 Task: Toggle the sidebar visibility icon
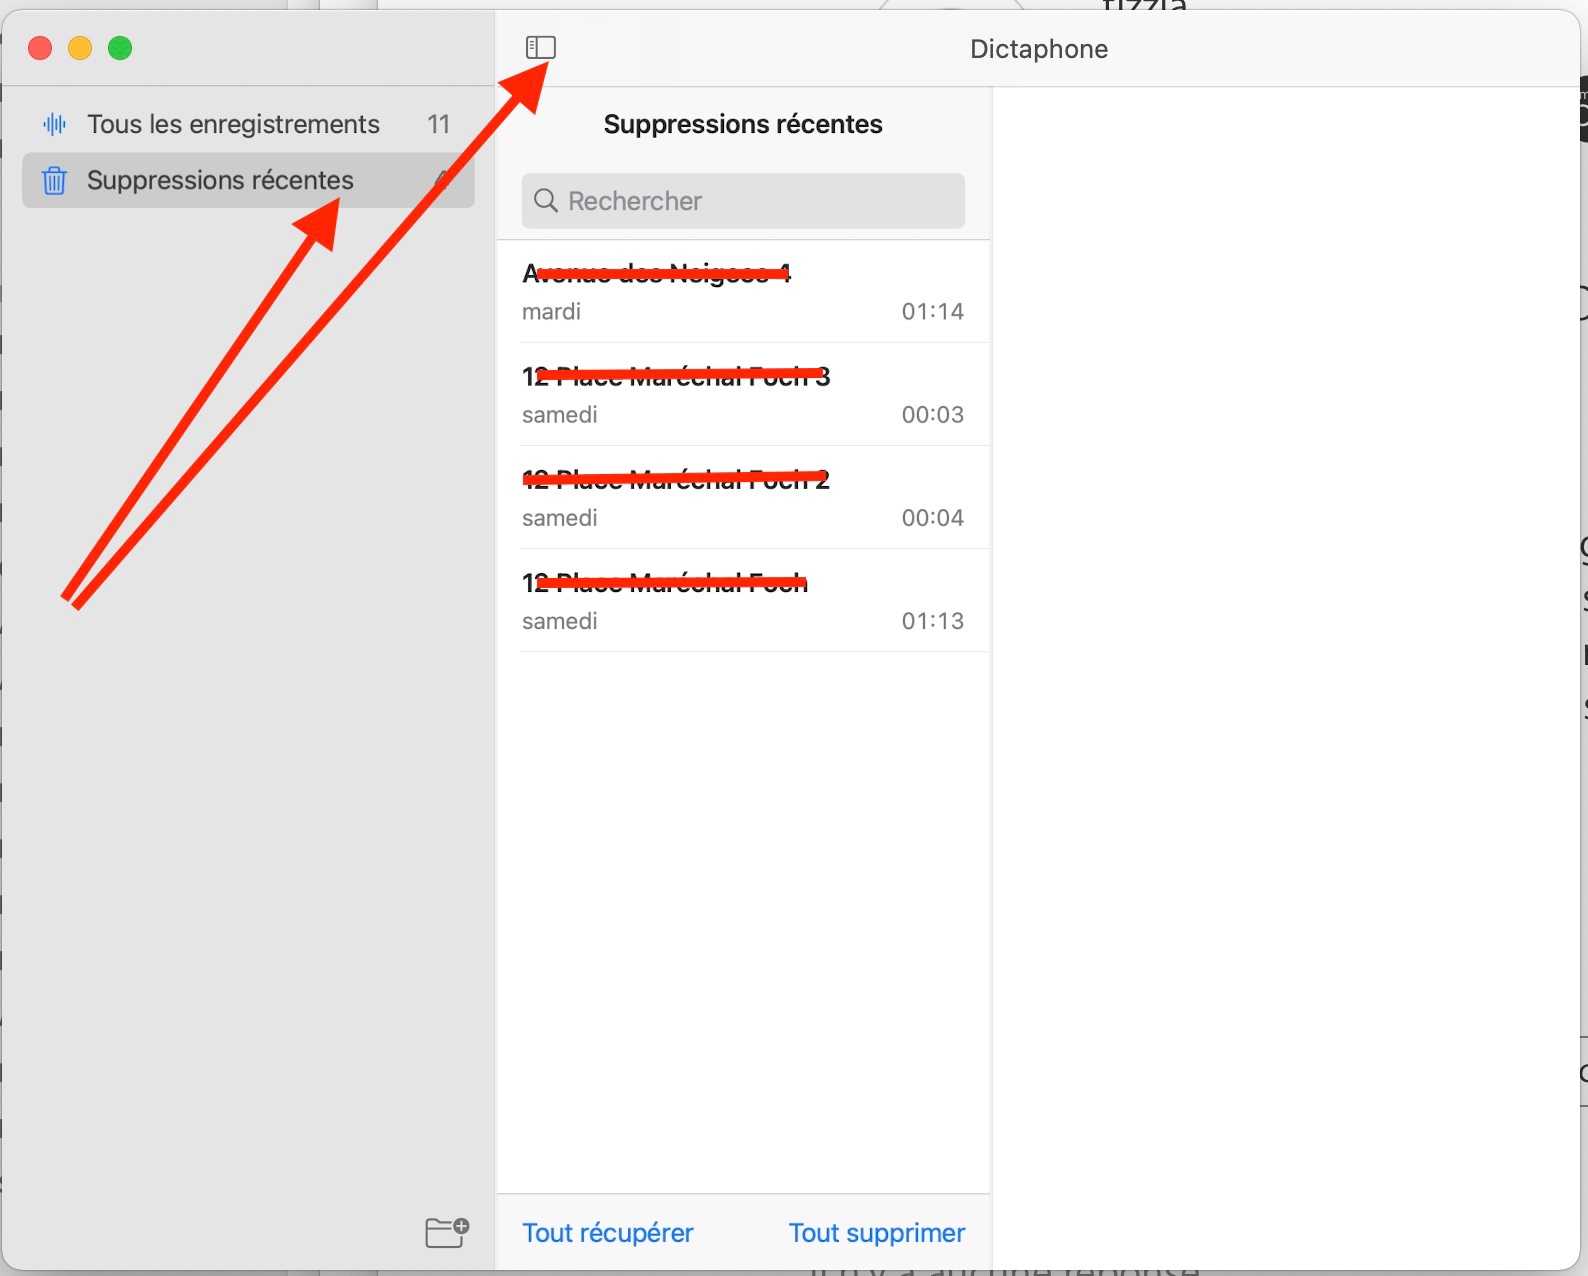[541, 47]
